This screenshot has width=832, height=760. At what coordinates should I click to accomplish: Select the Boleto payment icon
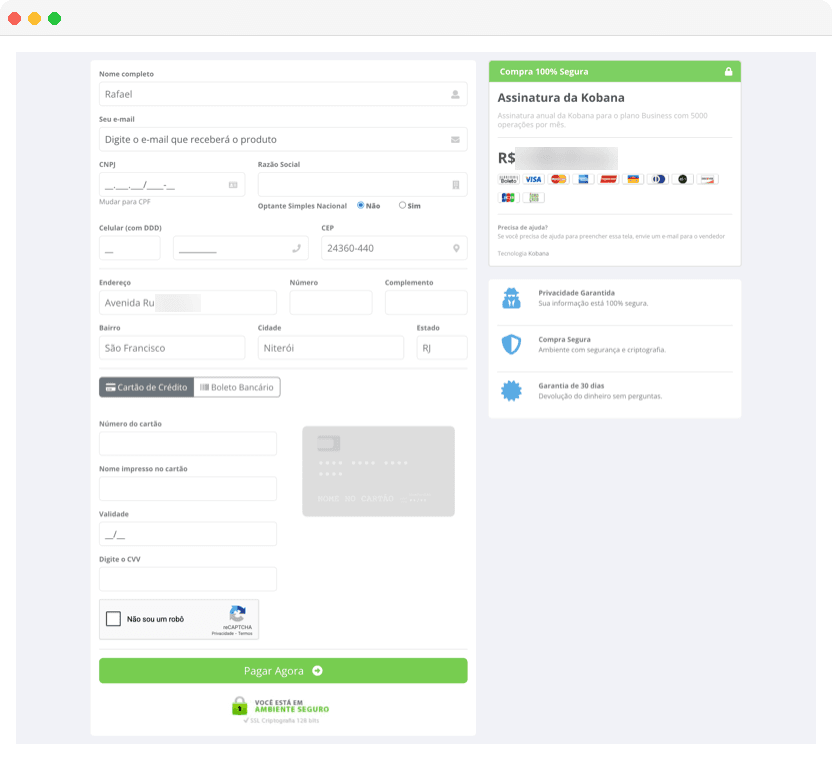tap(509, 179)
